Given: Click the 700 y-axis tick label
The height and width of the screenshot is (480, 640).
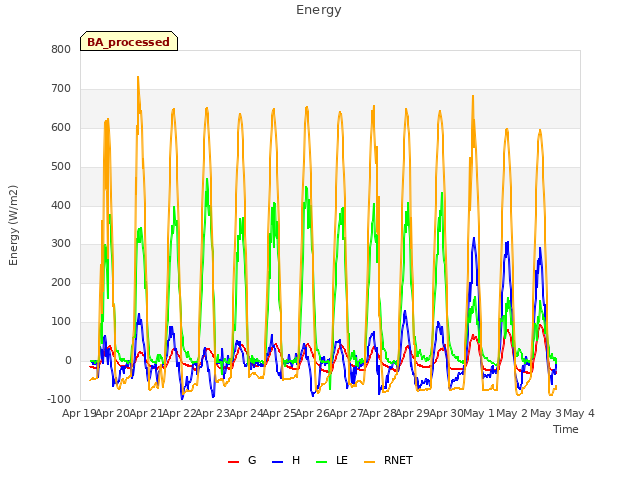Looking at the screenshot, I should pos(61,88).
